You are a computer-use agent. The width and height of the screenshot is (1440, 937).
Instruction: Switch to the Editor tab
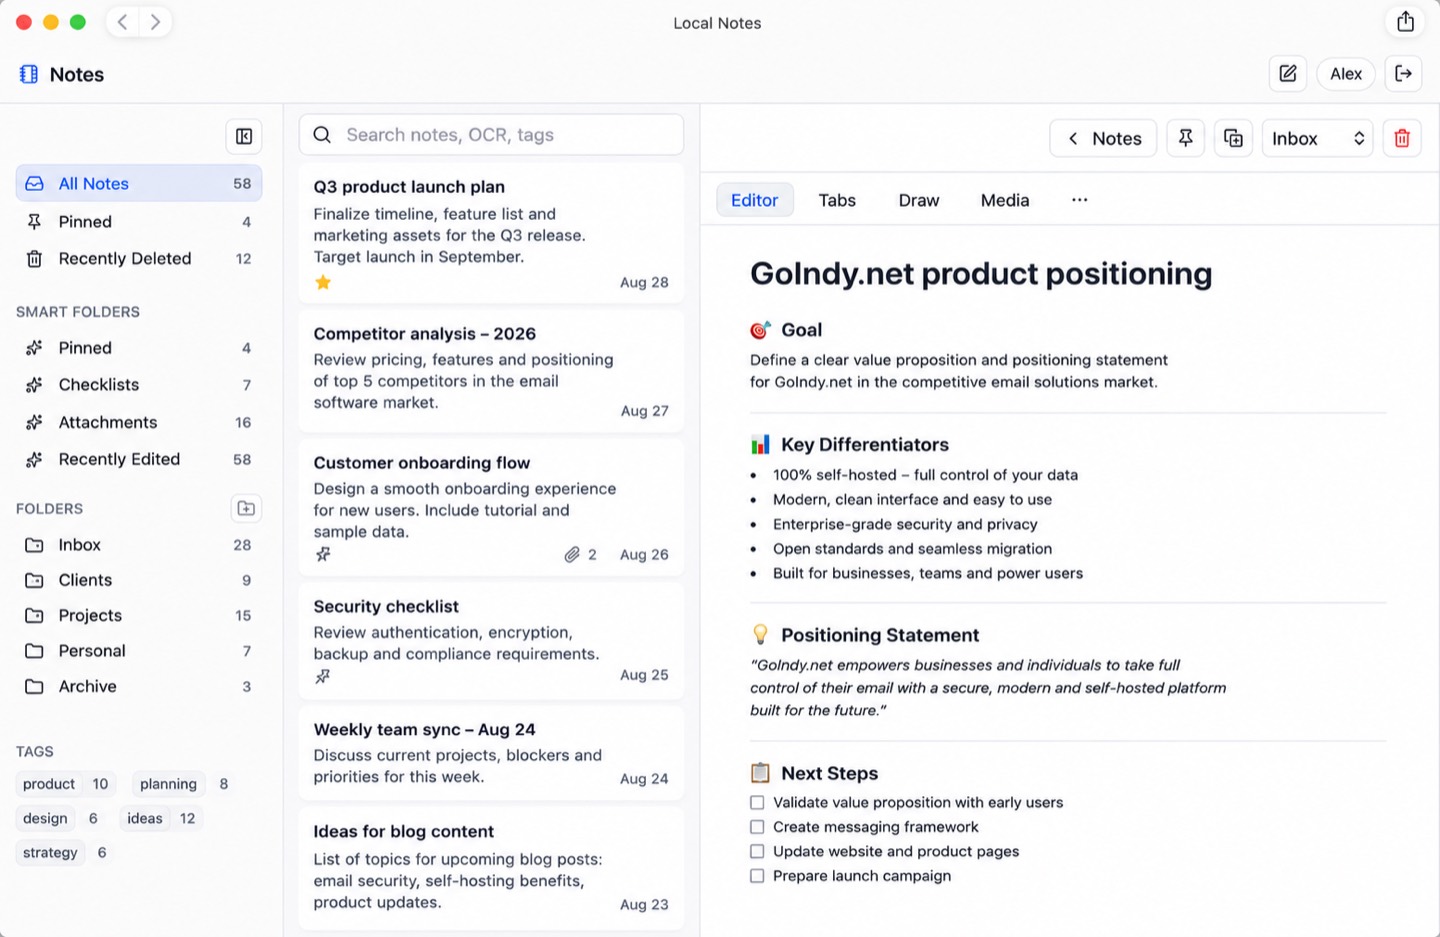coord(754,200)
